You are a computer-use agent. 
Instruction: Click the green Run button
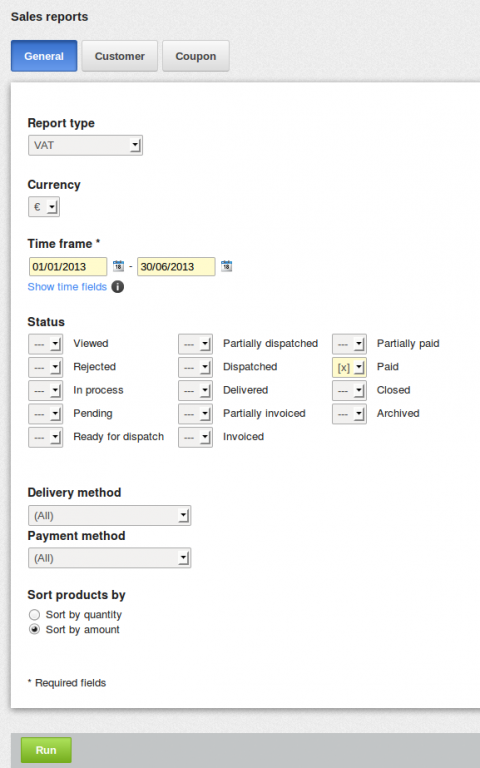pyautogui.click(x=46, y=750)
